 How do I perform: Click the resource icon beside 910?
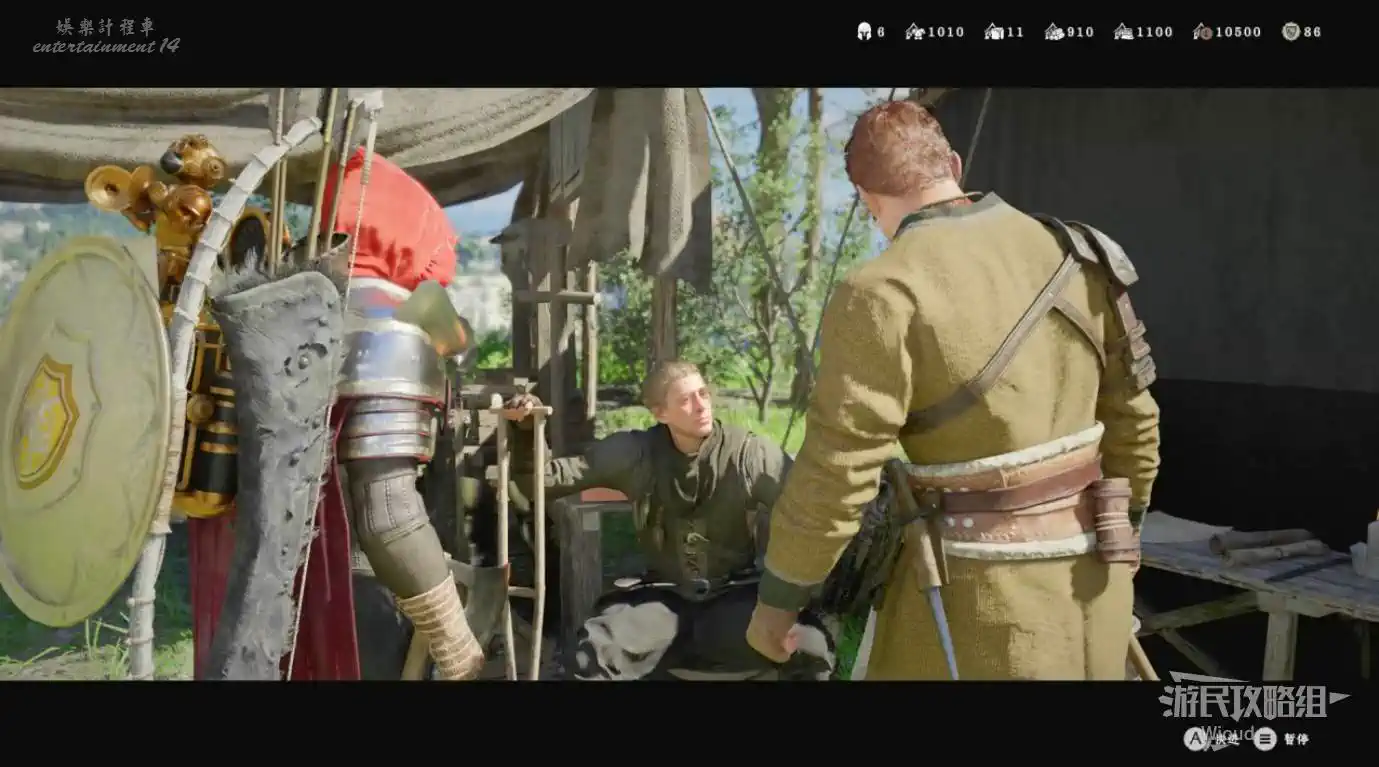click(1054, 31)
